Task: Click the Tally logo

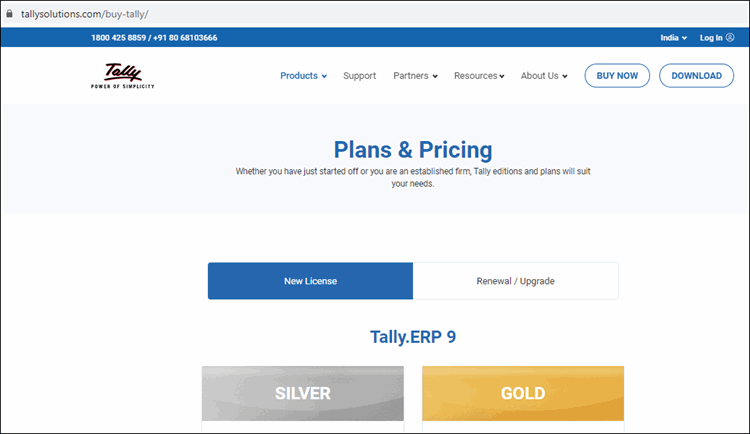Action: [122, 76]
